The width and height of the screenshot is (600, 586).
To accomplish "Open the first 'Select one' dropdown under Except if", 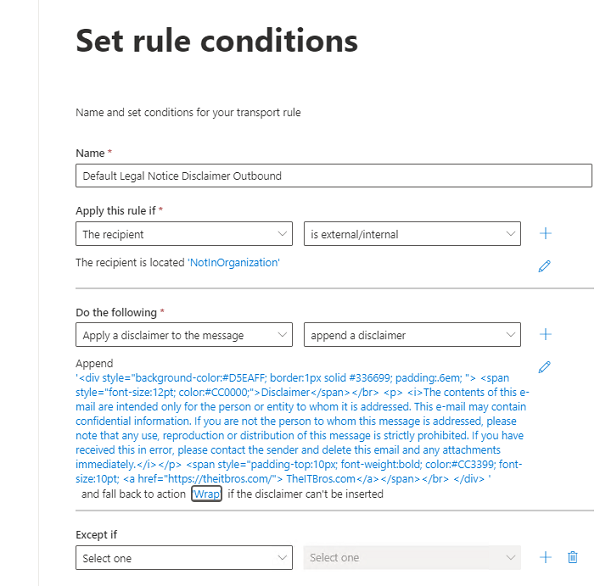I will 184,558.
